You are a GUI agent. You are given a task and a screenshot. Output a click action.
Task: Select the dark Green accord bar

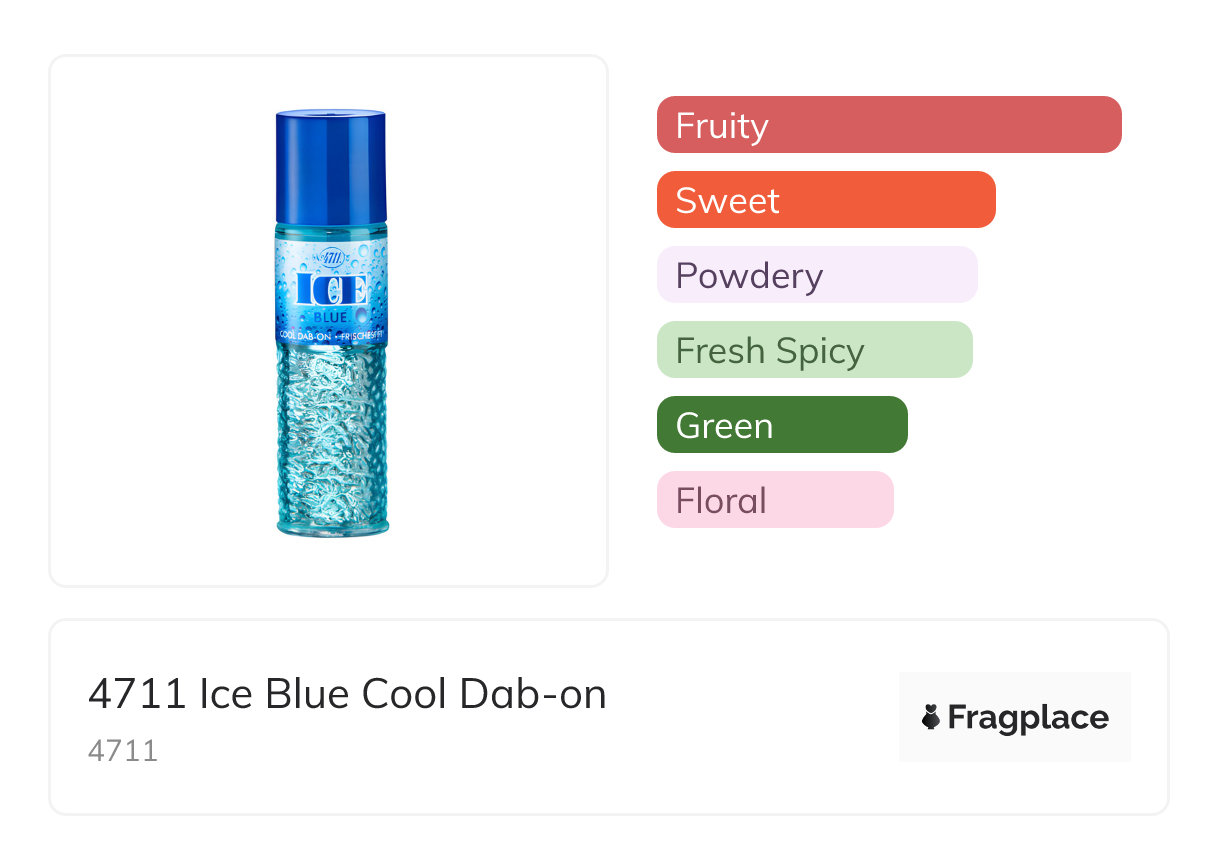tap(782, 425)
